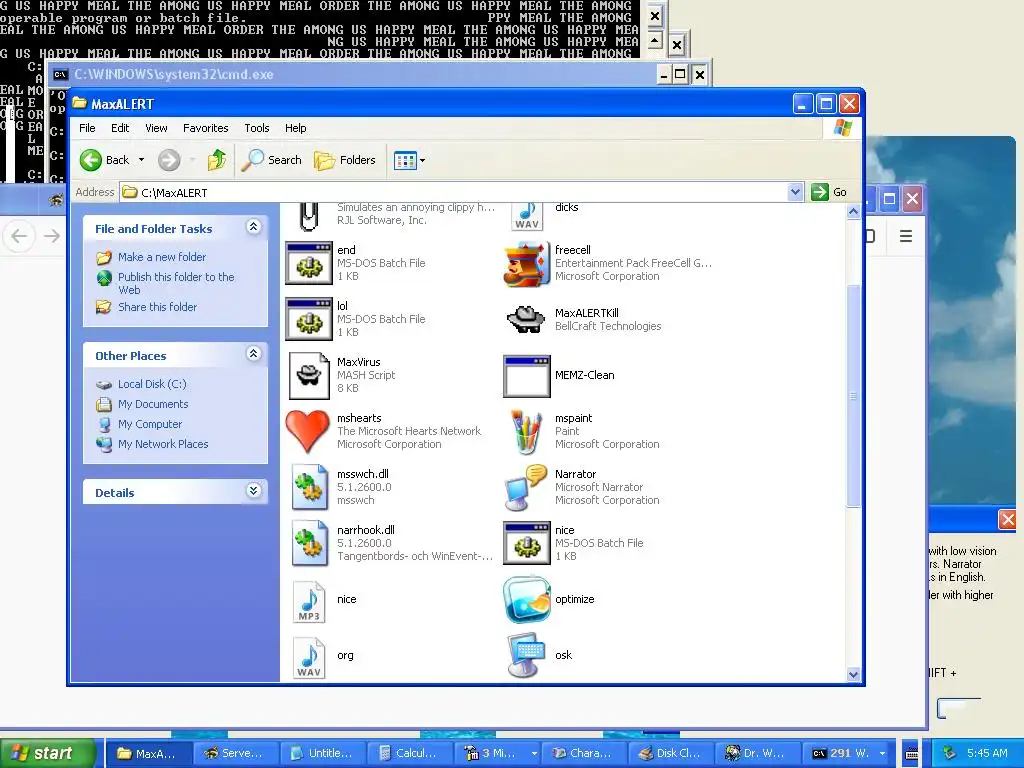This screenshot has height=768, width=1024.
Task: Toggle the Folders pane button
Action: point(345,160)
